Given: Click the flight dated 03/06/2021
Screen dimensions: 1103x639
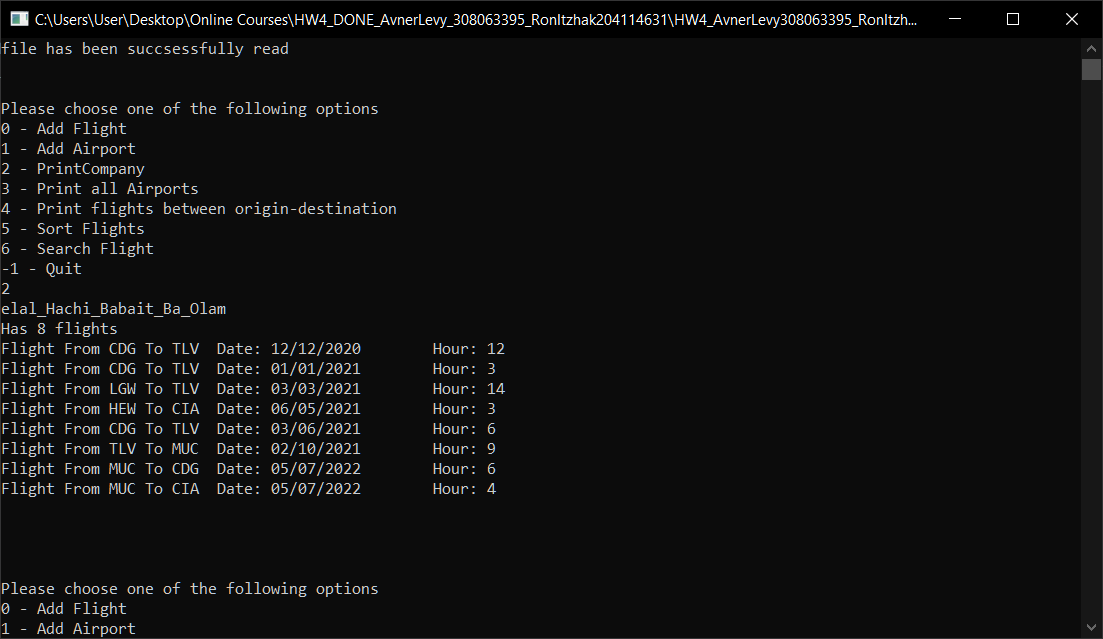Looking at the screenshot, I should click(x=249, y=429).
